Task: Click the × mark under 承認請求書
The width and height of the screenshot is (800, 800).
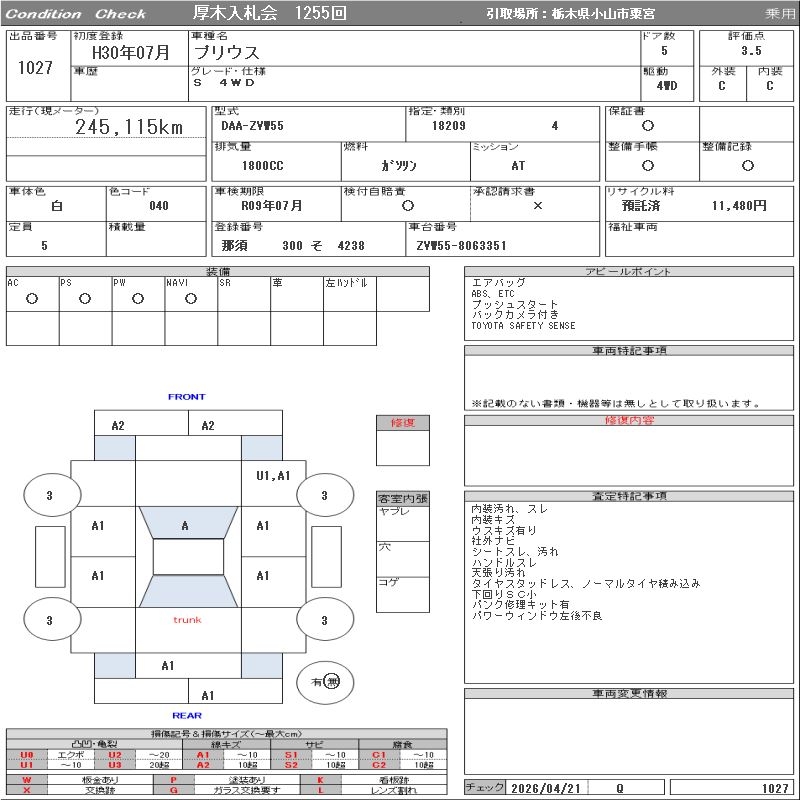Action: point(537,206)
